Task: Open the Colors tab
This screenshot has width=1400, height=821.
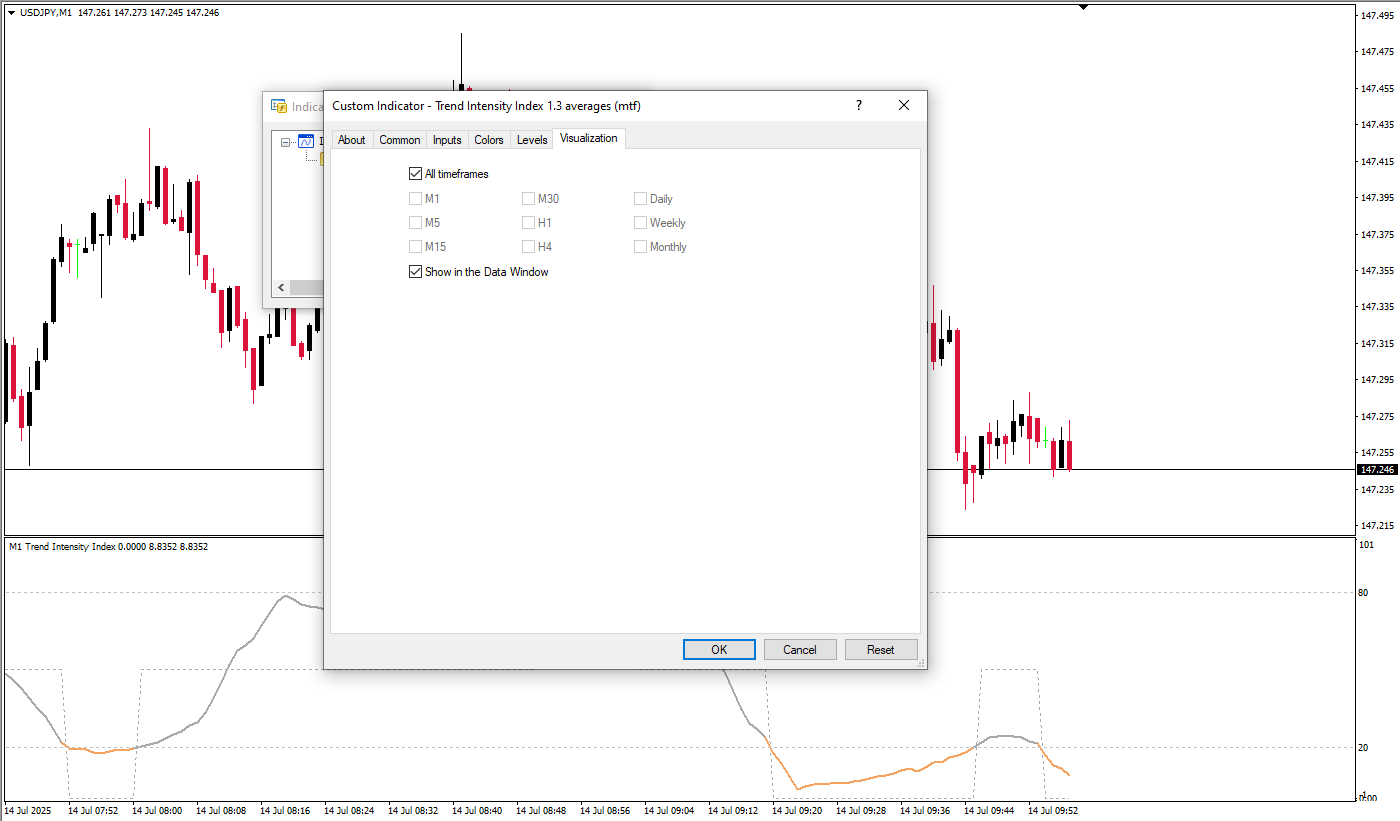Action: click(489, 140)
